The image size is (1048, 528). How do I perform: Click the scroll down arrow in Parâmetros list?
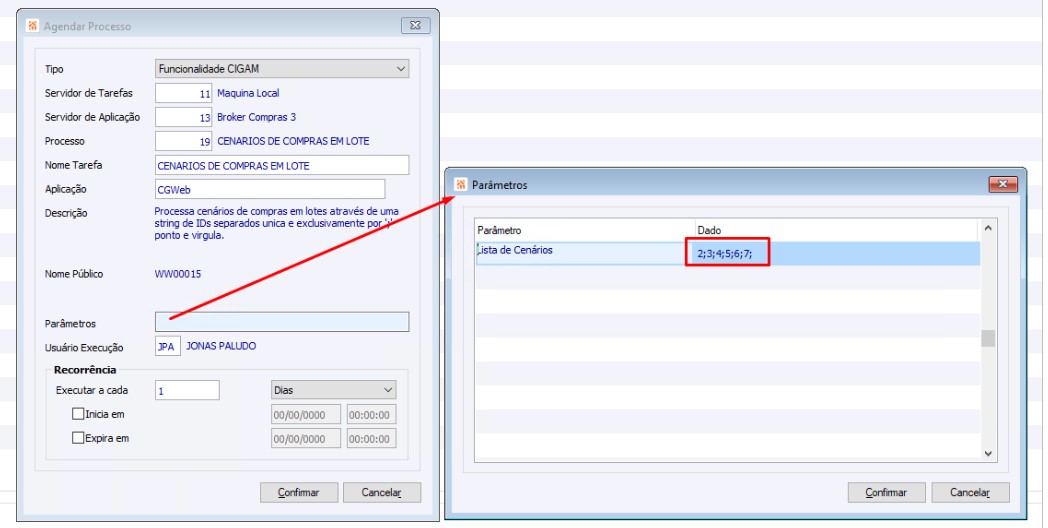pos(989,454)
